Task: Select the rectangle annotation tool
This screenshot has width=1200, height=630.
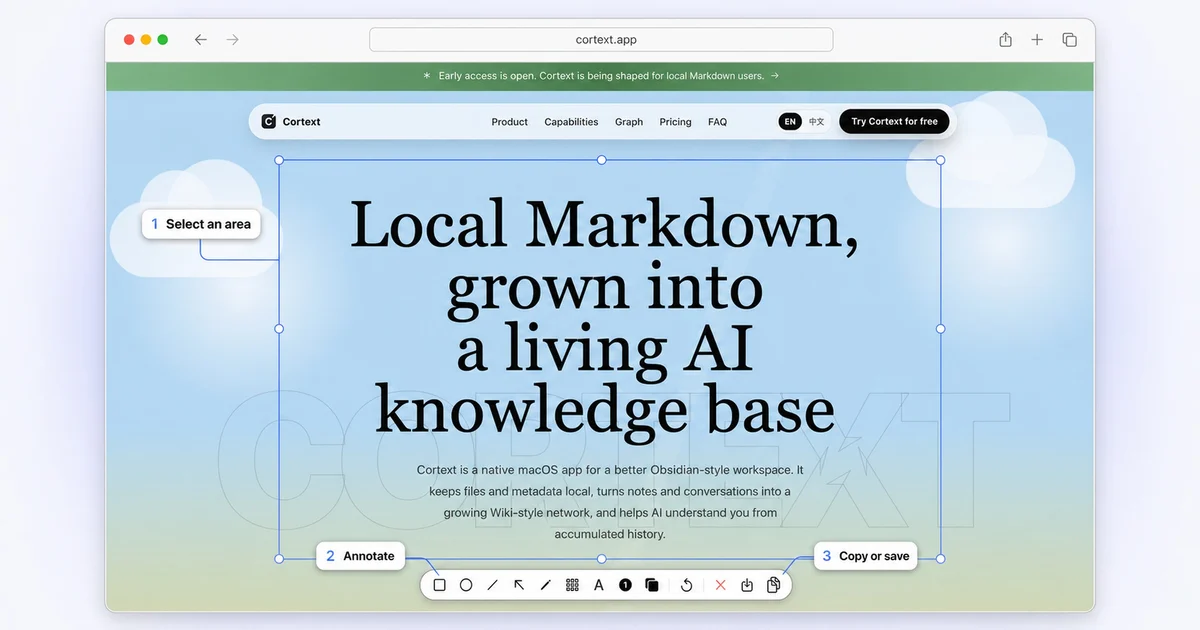Action: click(x=439, y=585)
